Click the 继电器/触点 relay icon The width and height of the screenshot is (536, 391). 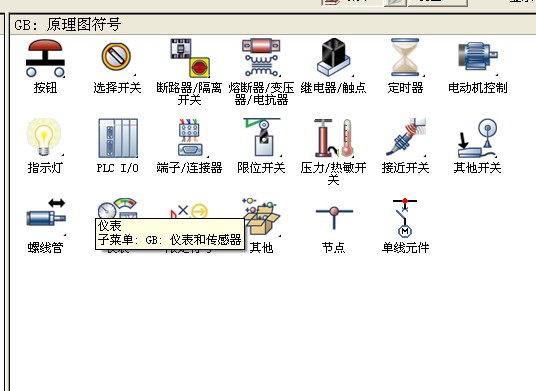tap(333, 57)
